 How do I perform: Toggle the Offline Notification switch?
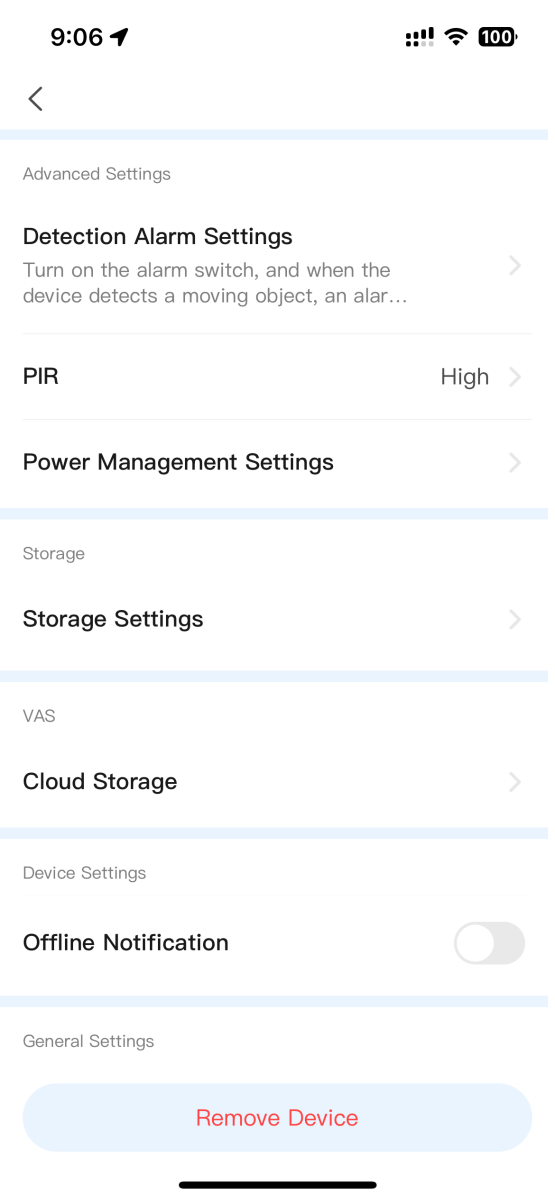[489, 943]
